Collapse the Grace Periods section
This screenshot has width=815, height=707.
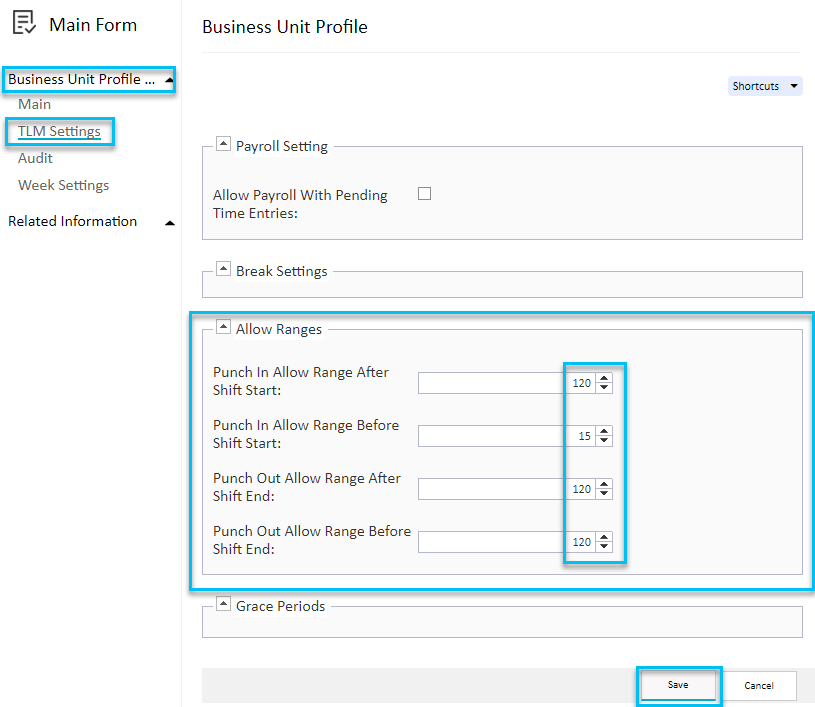[x=224, y=602]
